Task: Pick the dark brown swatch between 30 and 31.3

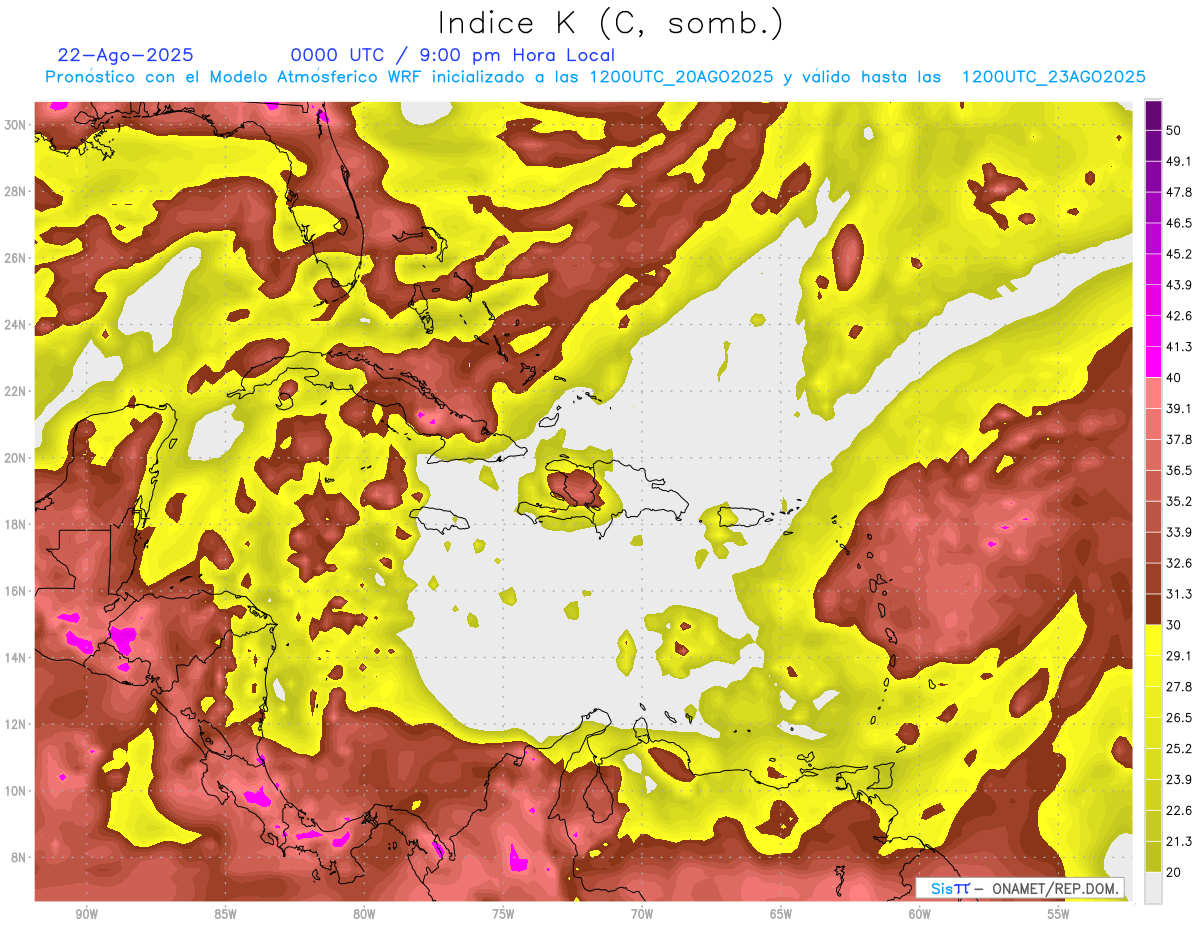Action: click(x=1153, y=609)
